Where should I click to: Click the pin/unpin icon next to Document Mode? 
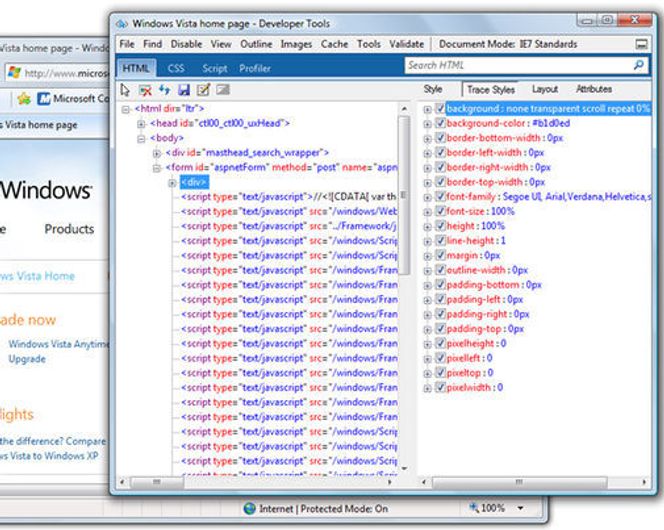point(642,44)
